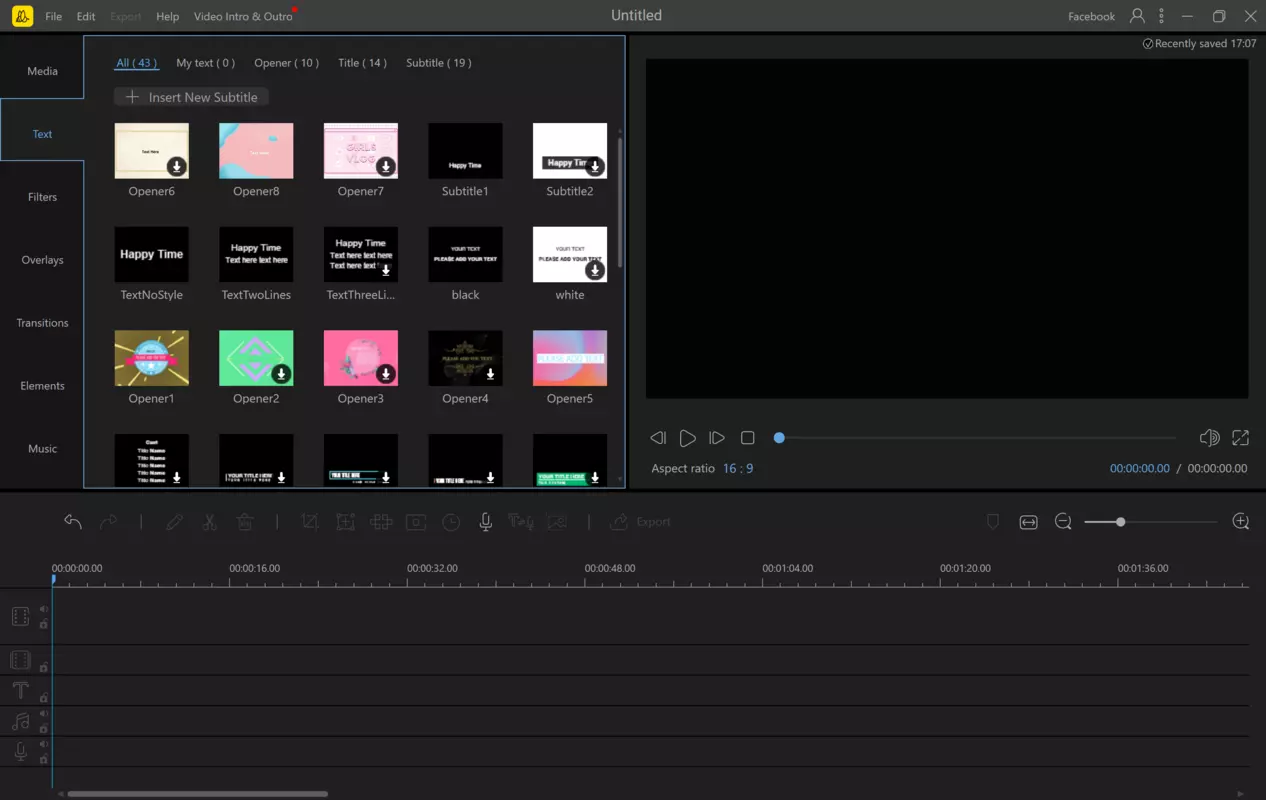
Task: Mute the voiceover microphone track
Action: (x=44, y=745)
